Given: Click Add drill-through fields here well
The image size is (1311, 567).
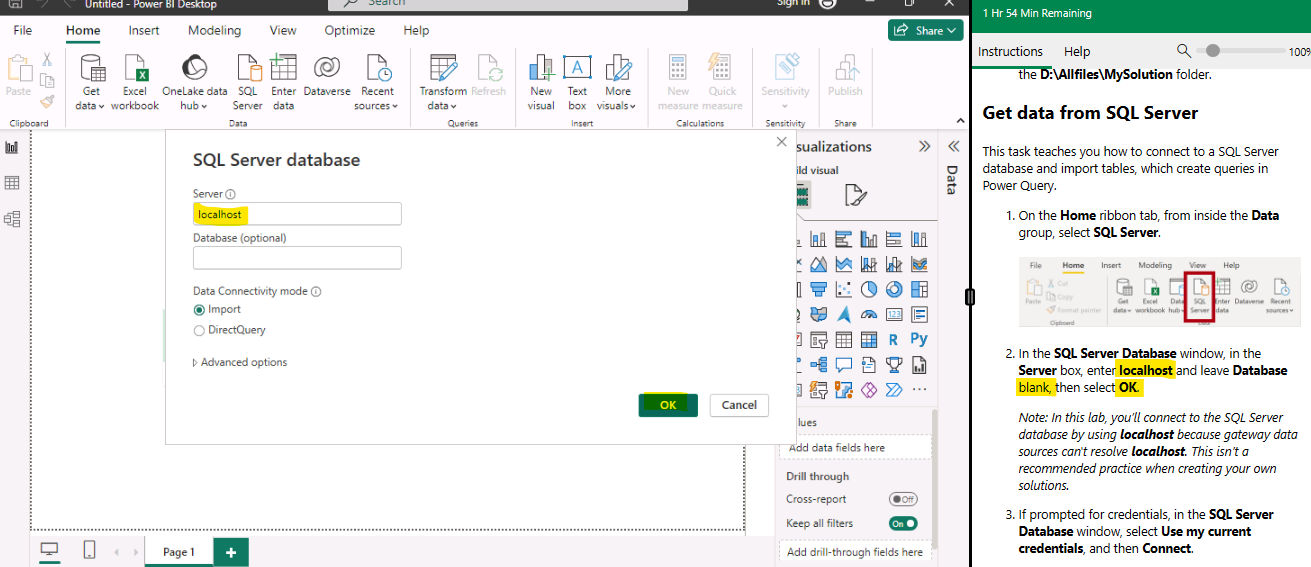Looking at the screenshot, I should pyautogui.click(x=855, y=552).
